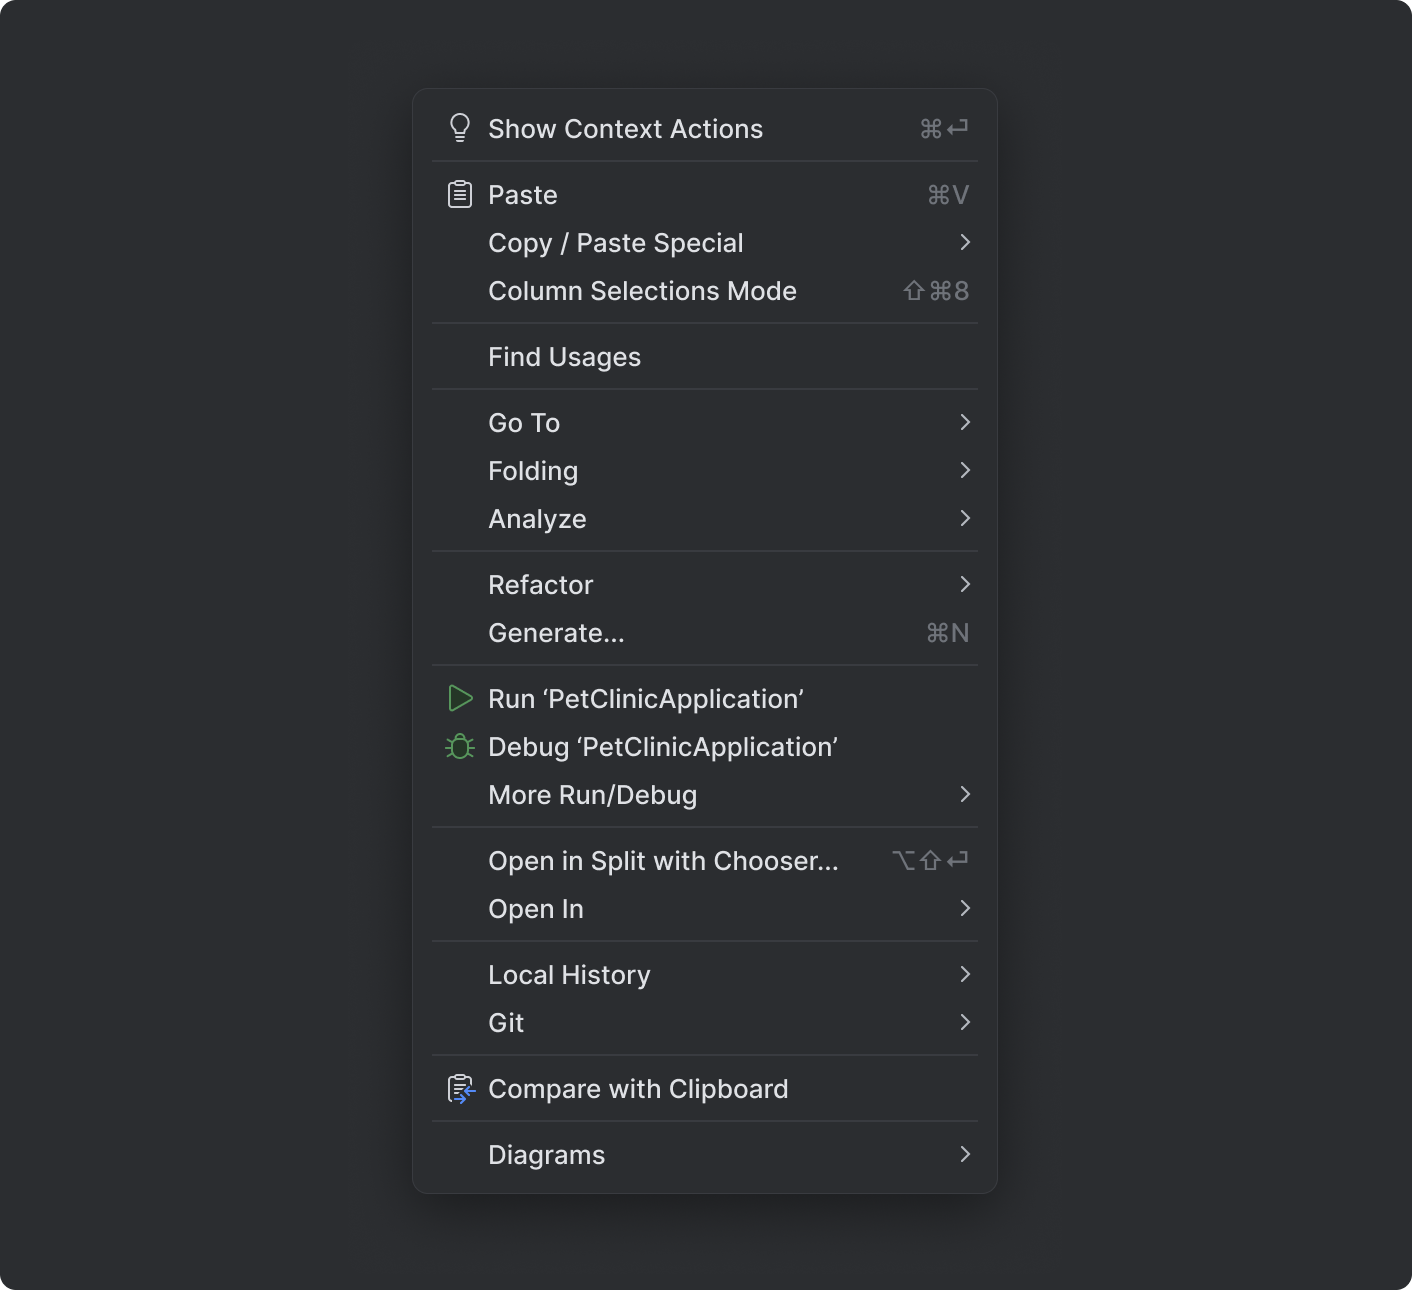Click the Paste clipboard icon
Viewport: 1412px width, 1290px height.
tap(461, 194)
